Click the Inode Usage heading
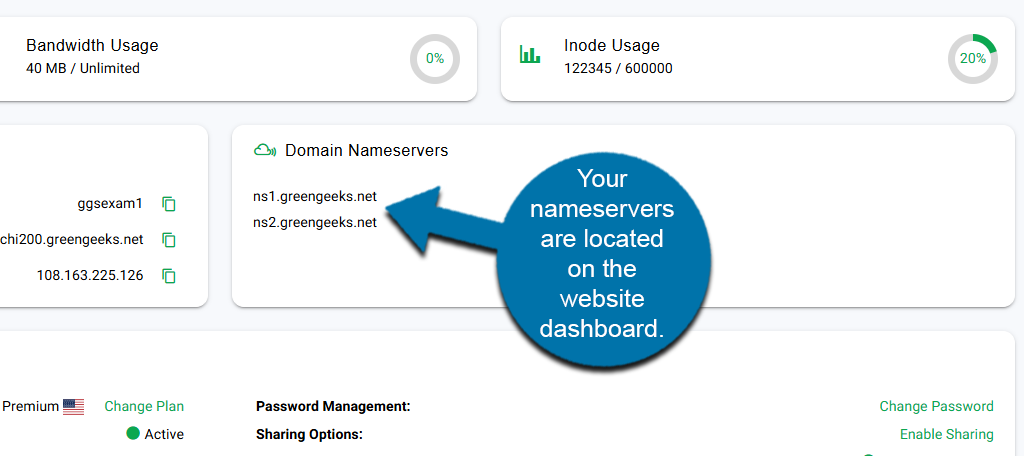The image size is (1024, 456). coord(612,46)
